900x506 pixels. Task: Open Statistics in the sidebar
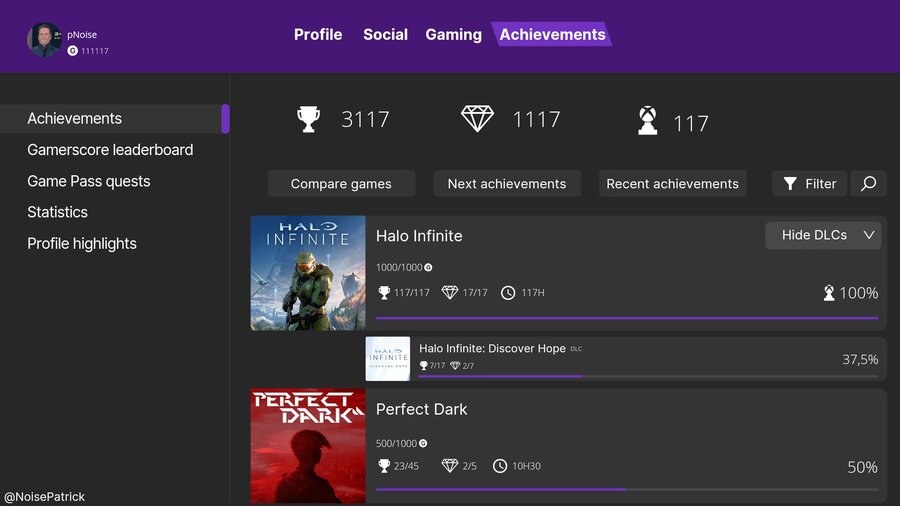pos(57,212)
